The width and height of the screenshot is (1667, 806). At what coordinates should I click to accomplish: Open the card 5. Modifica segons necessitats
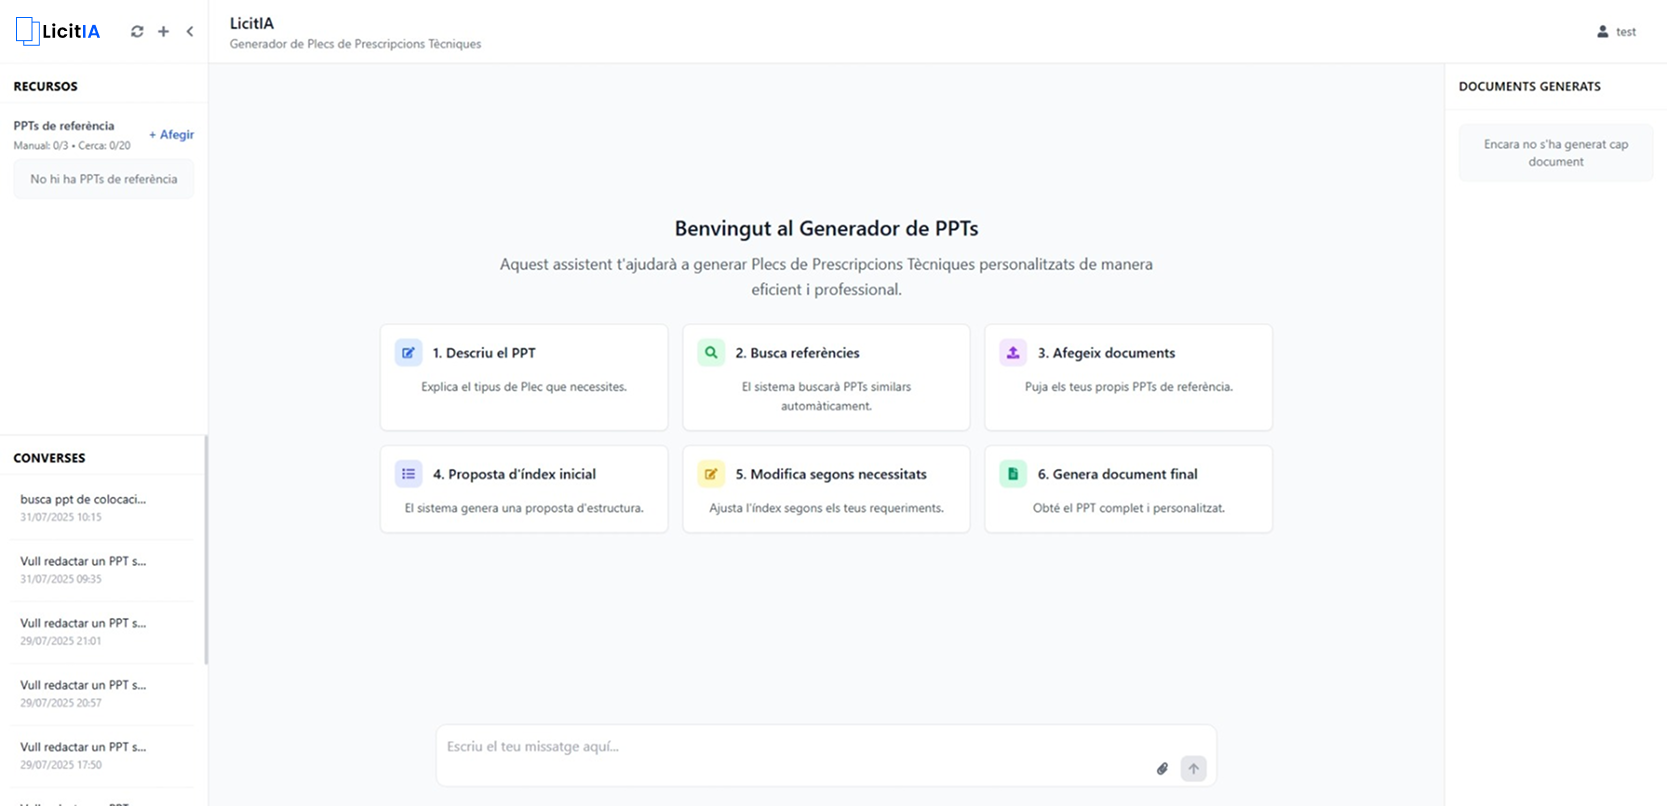[826, 489]
